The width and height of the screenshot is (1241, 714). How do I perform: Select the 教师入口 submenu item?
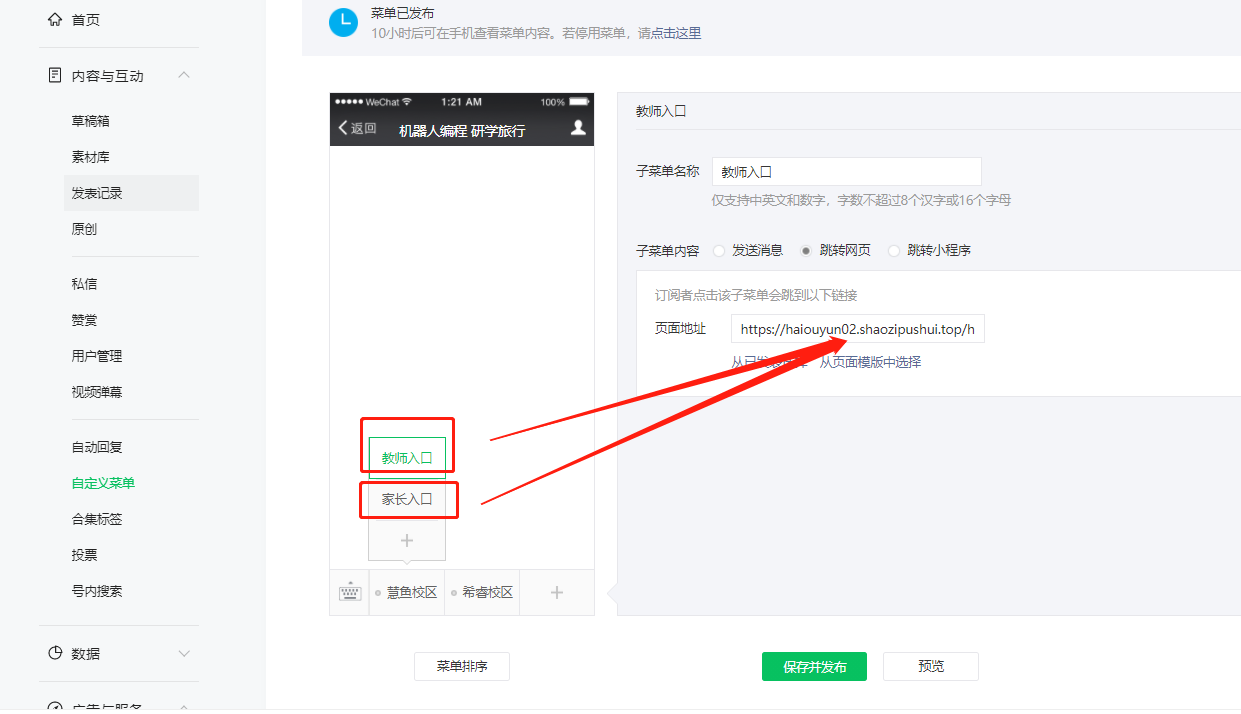coord(407,458)
